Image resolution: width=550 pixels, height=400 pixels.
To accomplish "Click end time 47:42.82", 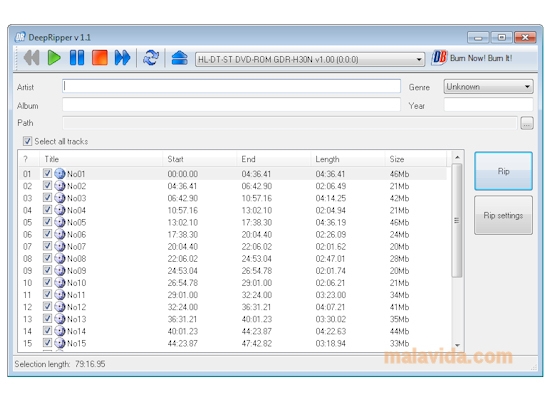I will point(256,344).
